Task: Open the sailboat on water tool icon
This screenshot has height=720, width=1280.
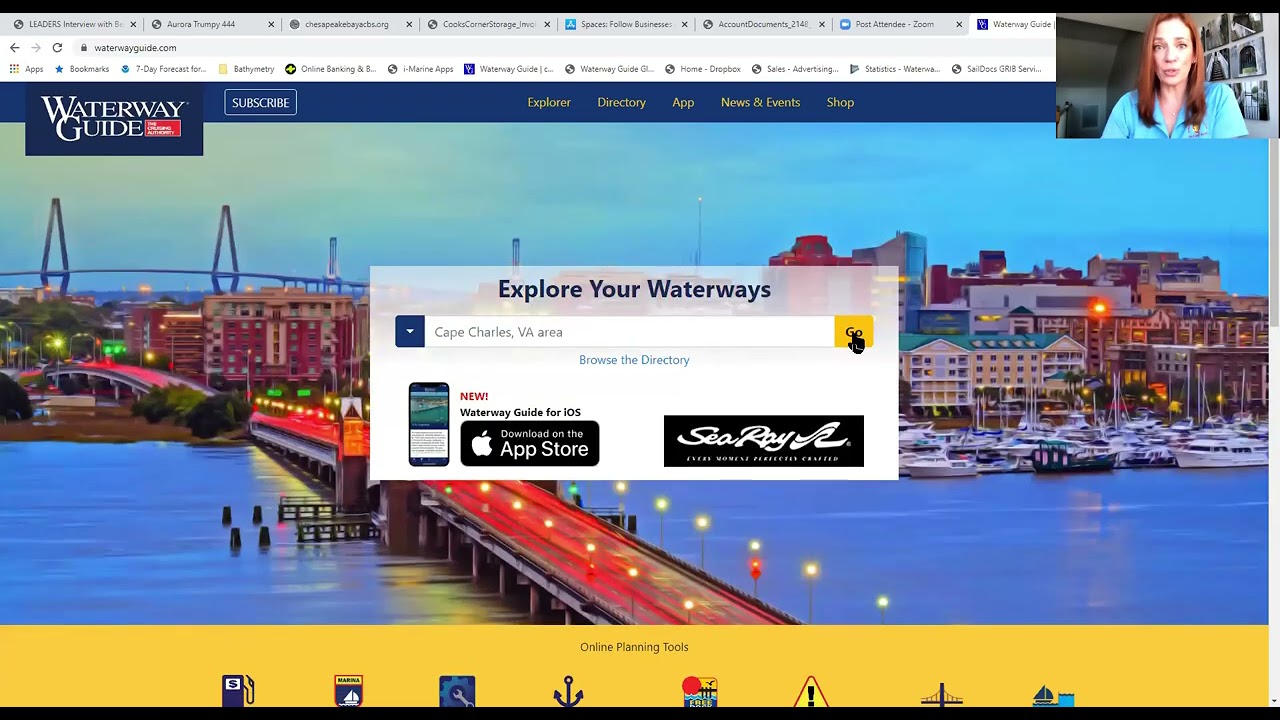Action: pyautogui.click(x=1053, y=693)
